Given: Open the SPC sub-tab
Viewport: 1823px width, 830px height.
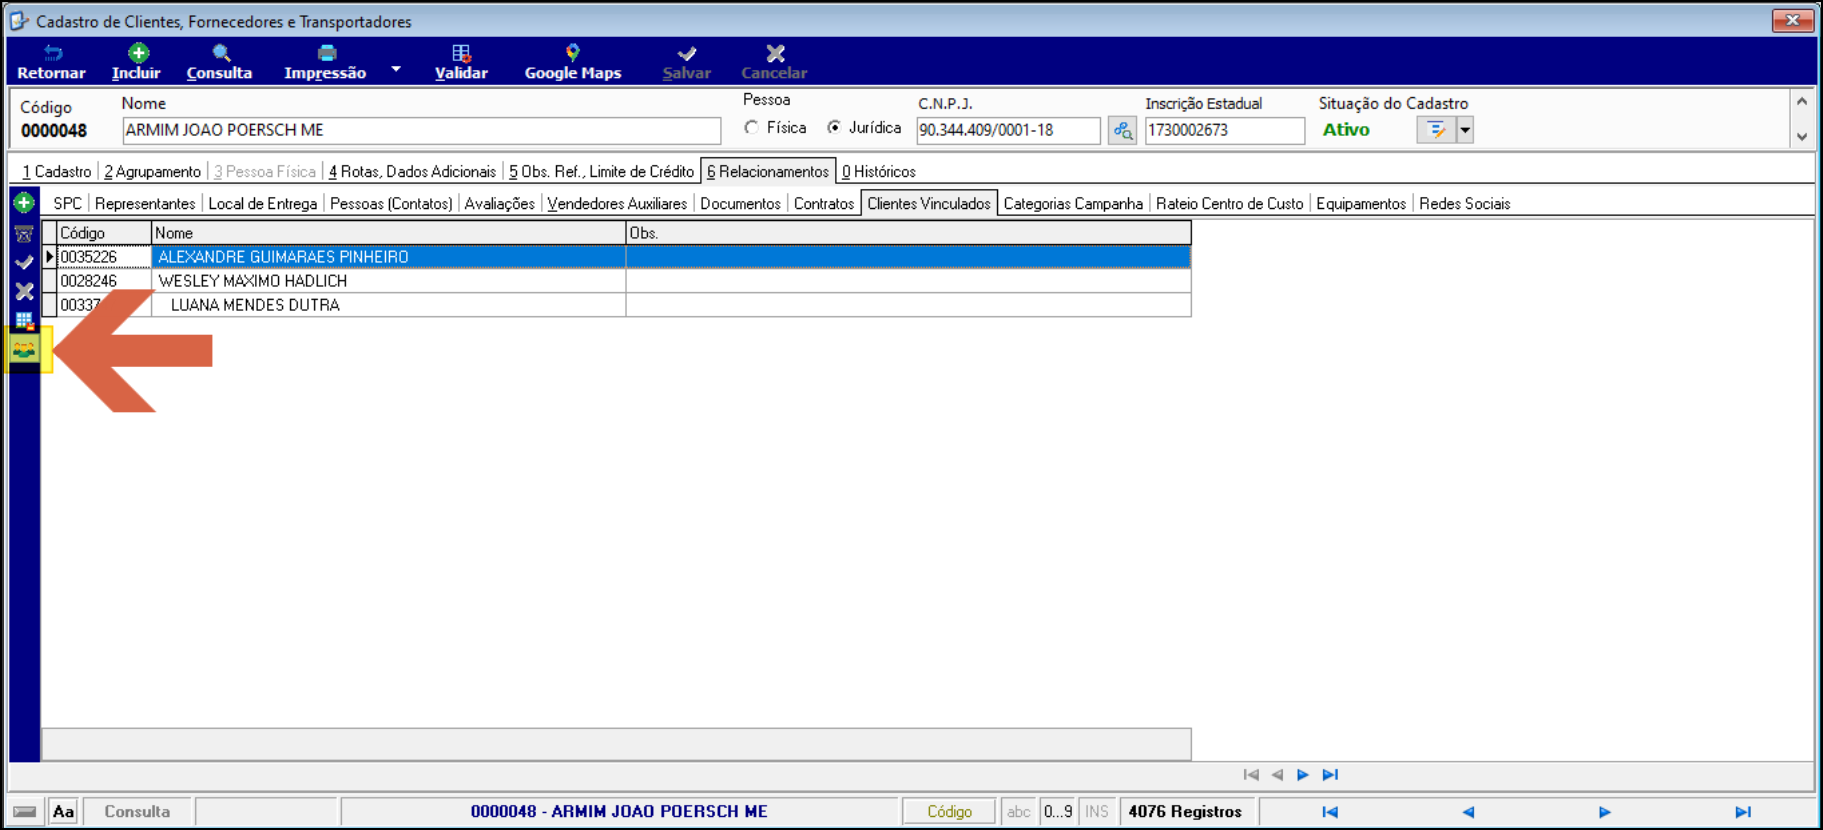Looking at the screenshot, I should click(68, 204).
